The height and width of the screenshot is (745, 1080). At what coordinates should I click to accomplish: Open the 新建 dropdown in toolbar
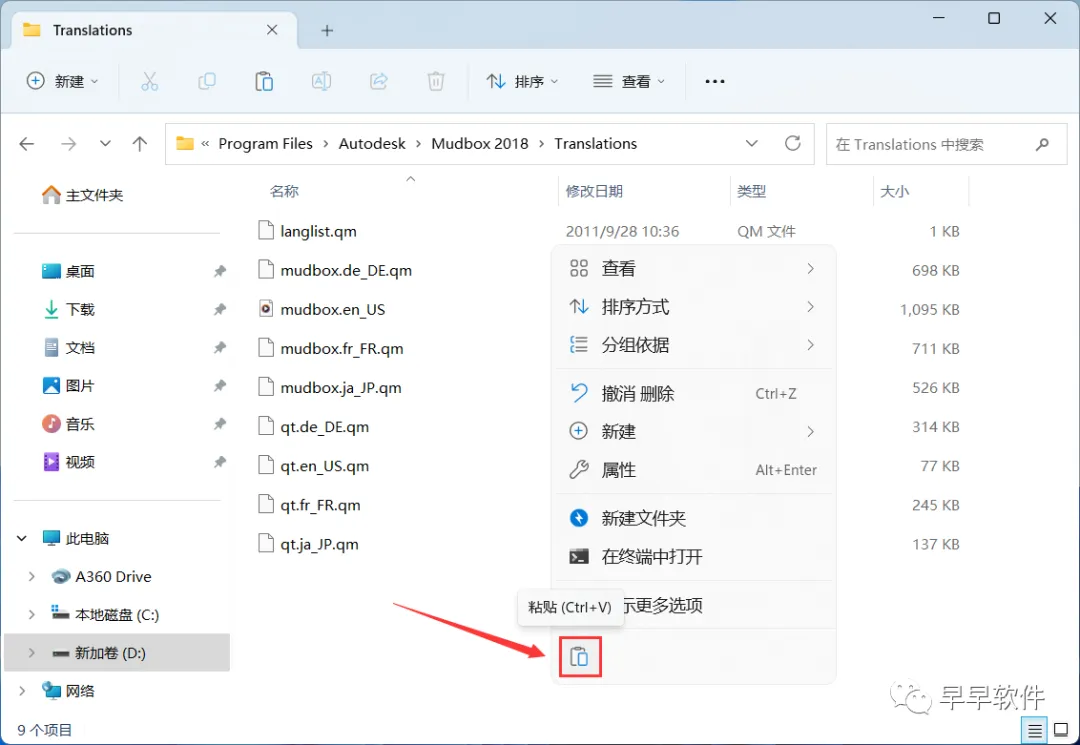coord(63,81)
